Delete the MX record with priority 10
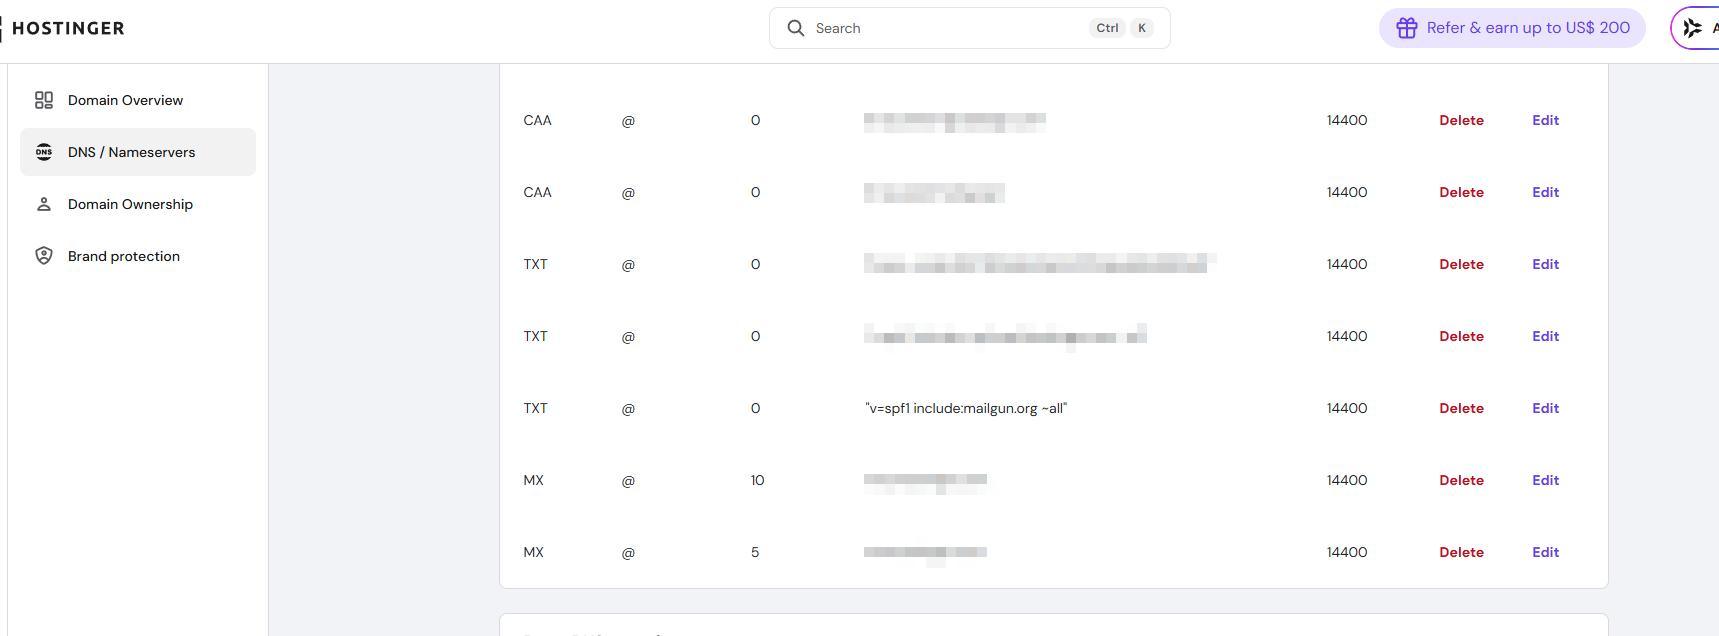 [1461, 480]
